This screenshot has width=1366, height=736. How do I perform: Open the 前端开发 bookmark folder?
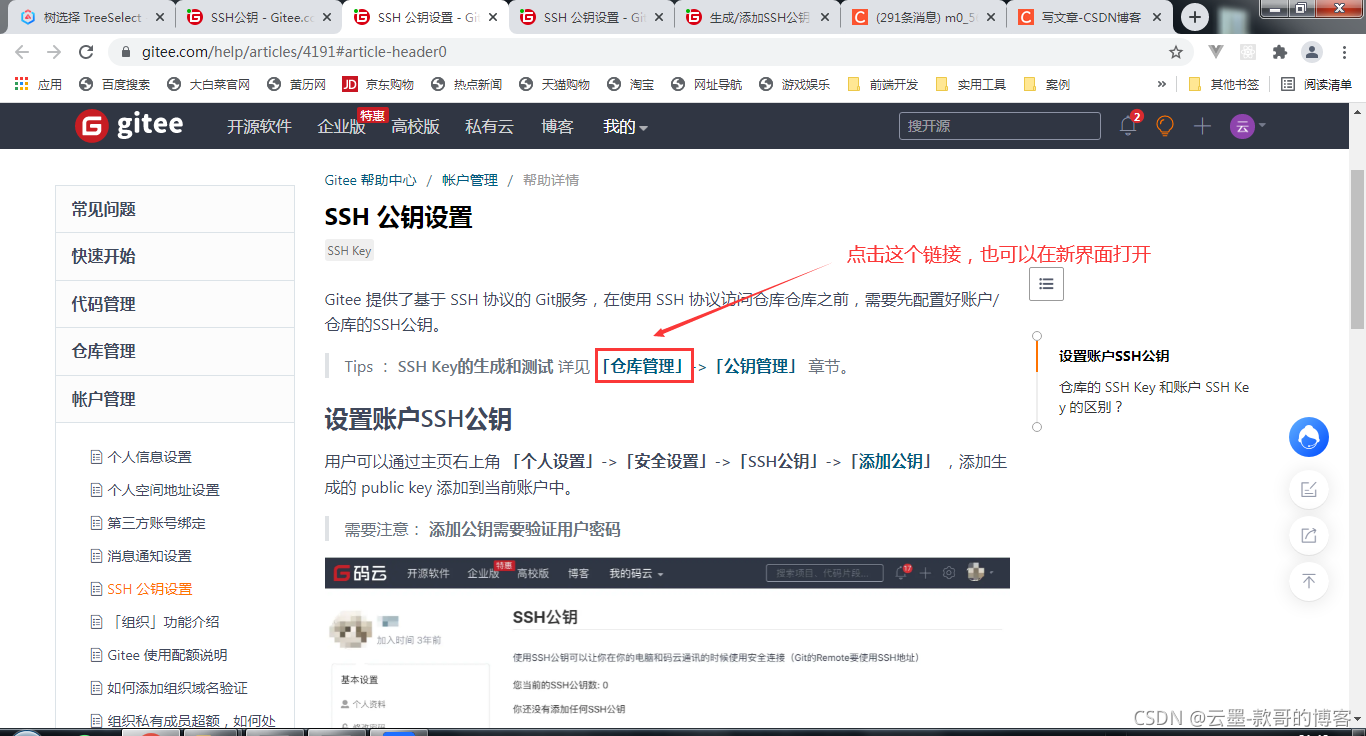click(882, 84)
